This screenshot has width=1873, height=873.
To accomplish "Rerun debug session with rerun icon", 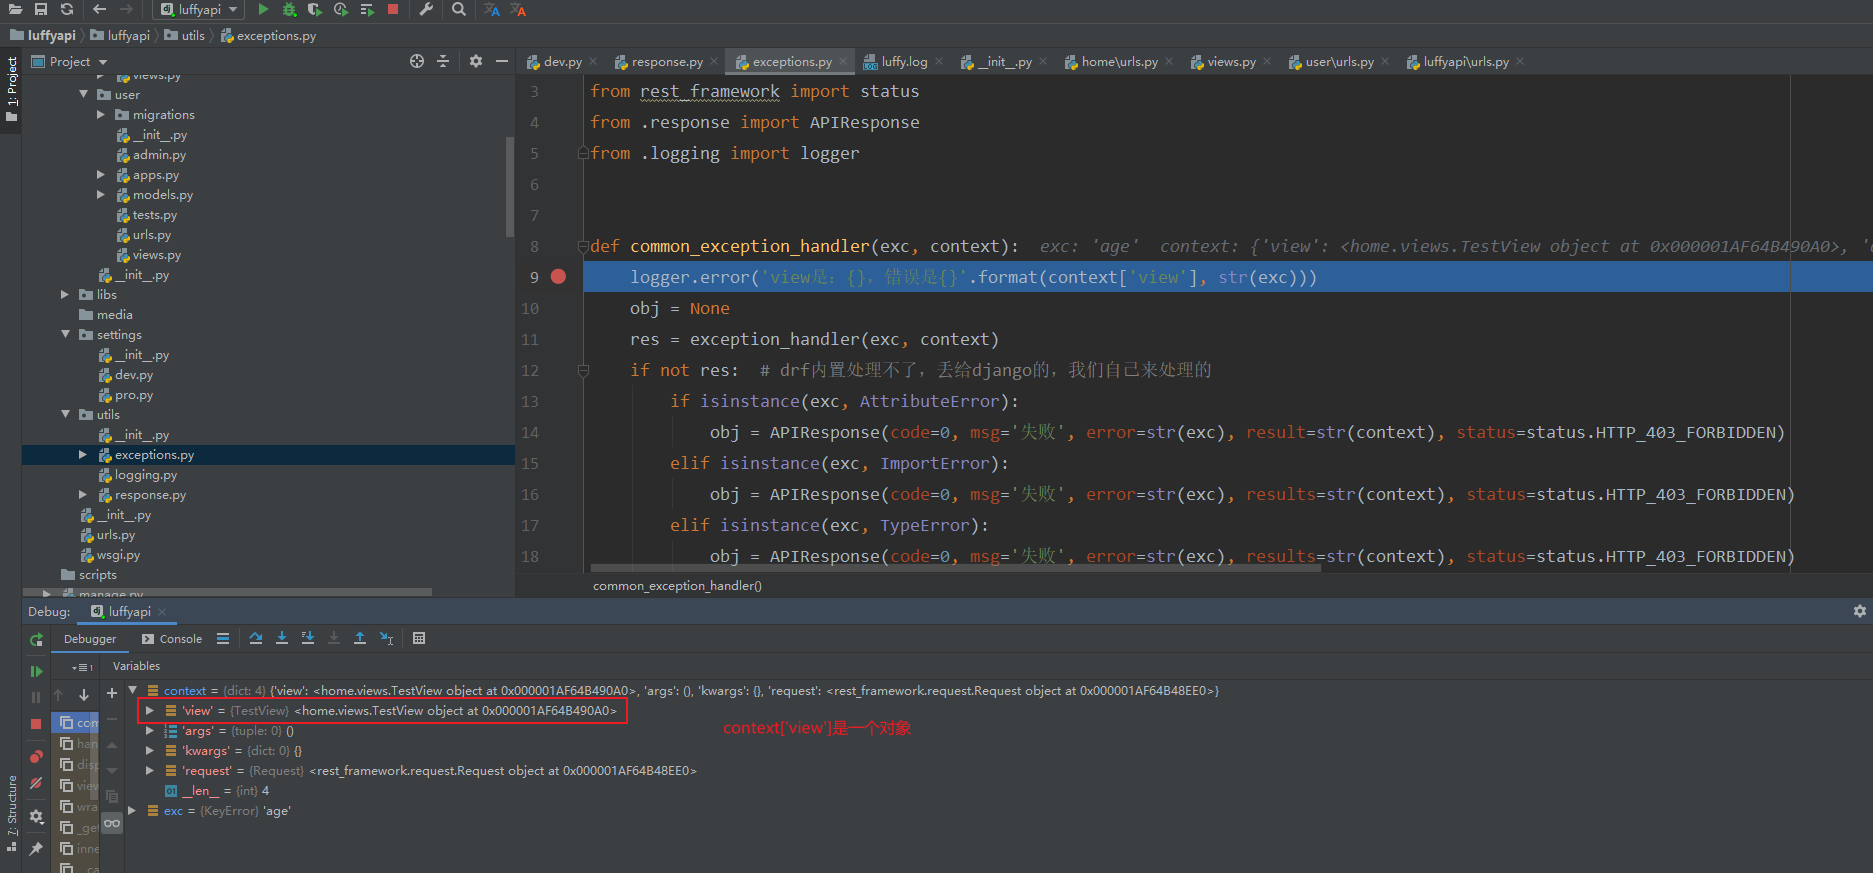I will click(x=36, y=640).
